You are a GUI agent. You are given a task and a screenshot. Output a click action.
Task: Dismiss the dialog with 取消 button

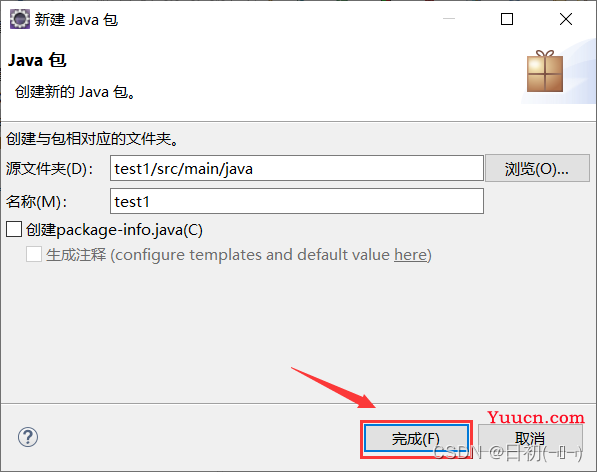tap(530, 439)
